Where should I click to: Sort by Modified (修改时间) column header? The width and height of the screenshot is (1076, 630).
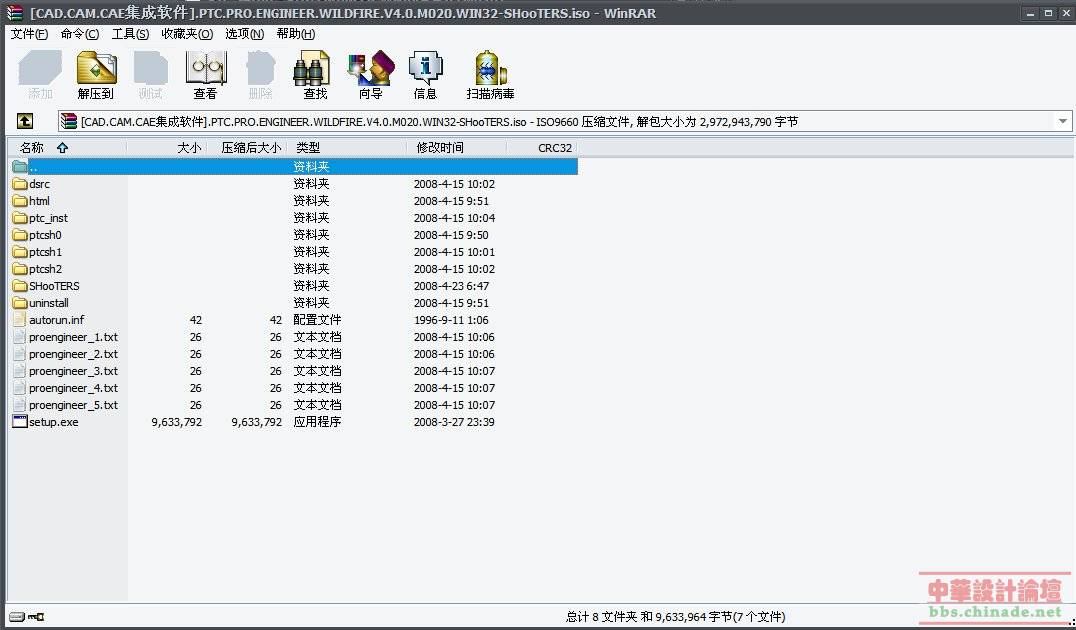(456, 148)
